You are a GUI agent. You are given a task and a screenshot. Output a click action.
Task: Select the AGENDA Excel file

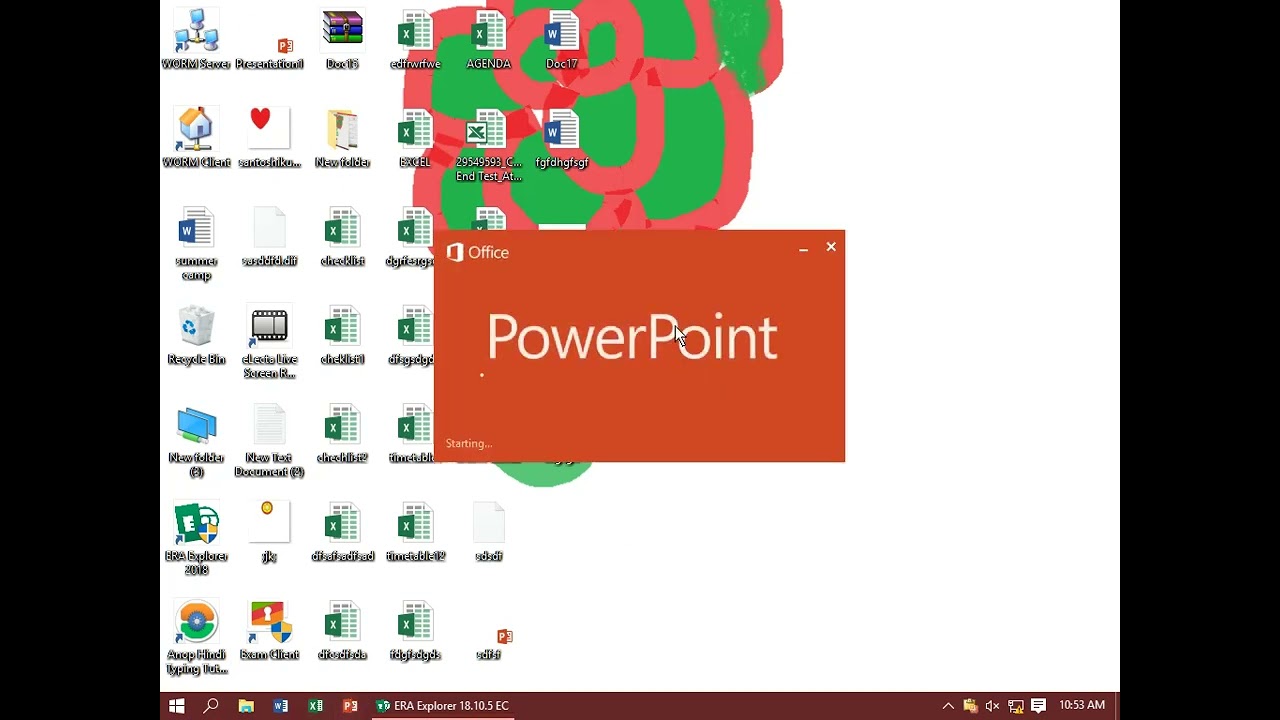(x=488, y=40)
